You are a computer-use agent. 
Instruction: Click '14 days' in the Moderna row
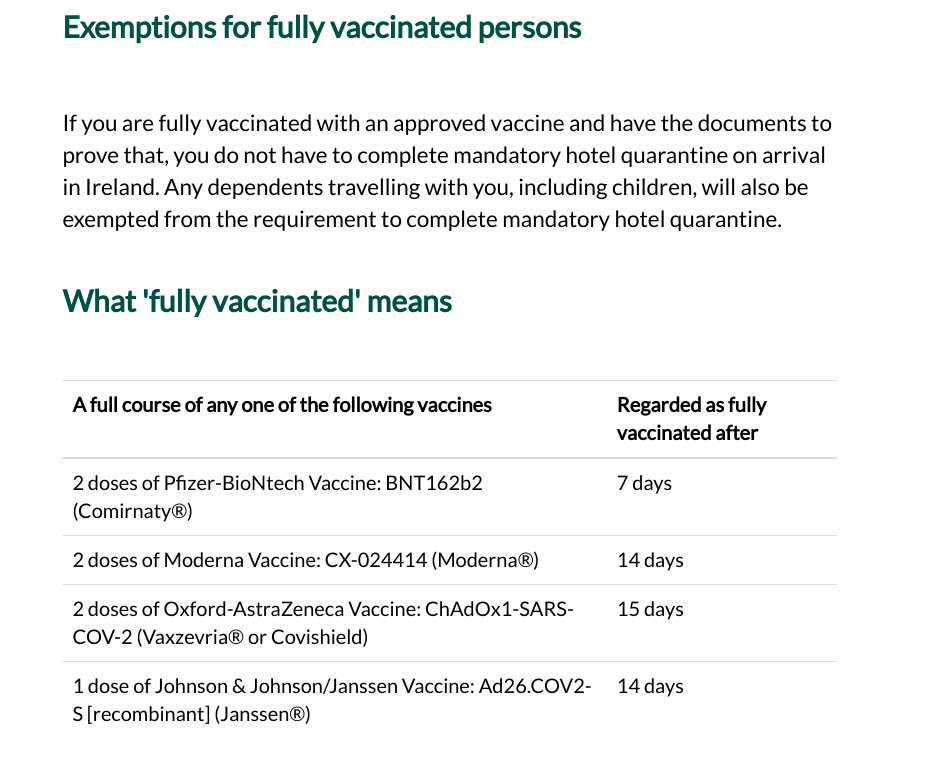pos(650,560)
